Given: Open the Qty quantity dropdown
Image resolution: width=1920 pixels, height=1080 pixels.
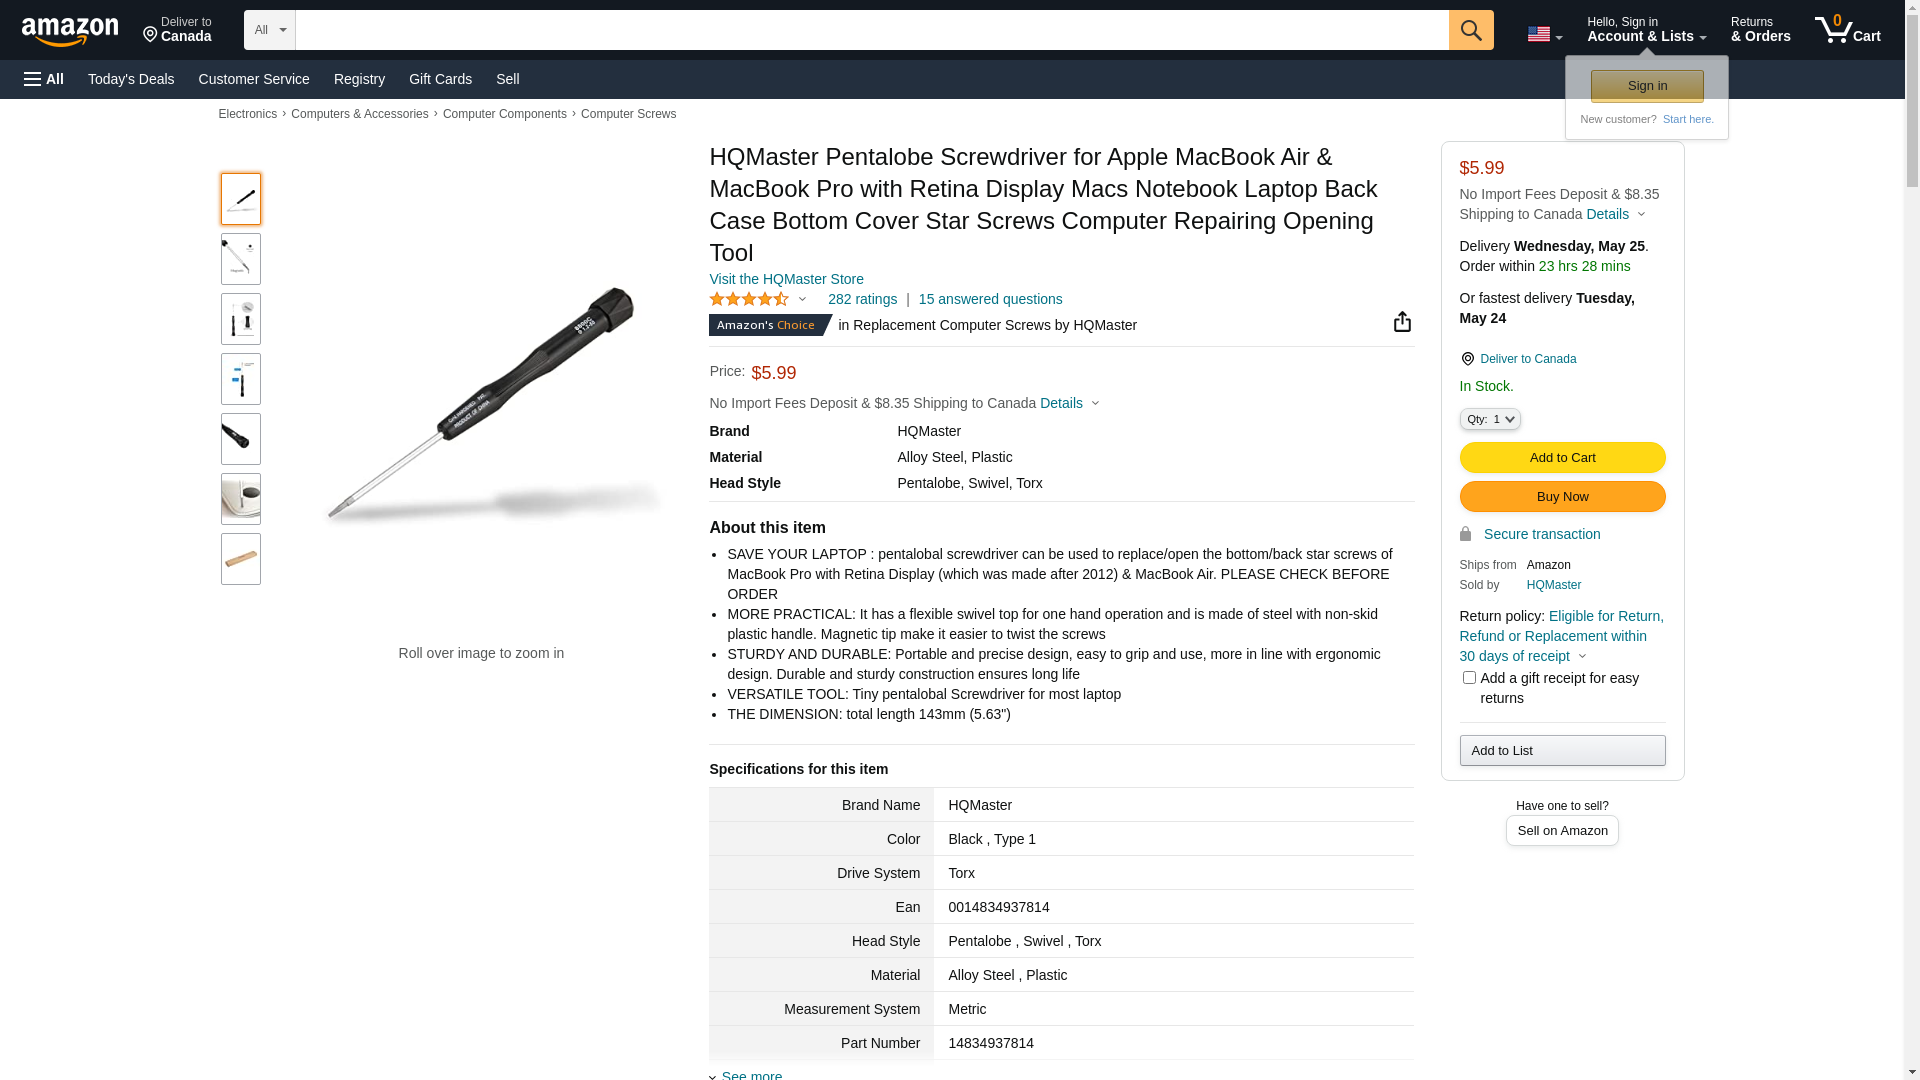Looking at the screenshot, I should pos(1490,419).
